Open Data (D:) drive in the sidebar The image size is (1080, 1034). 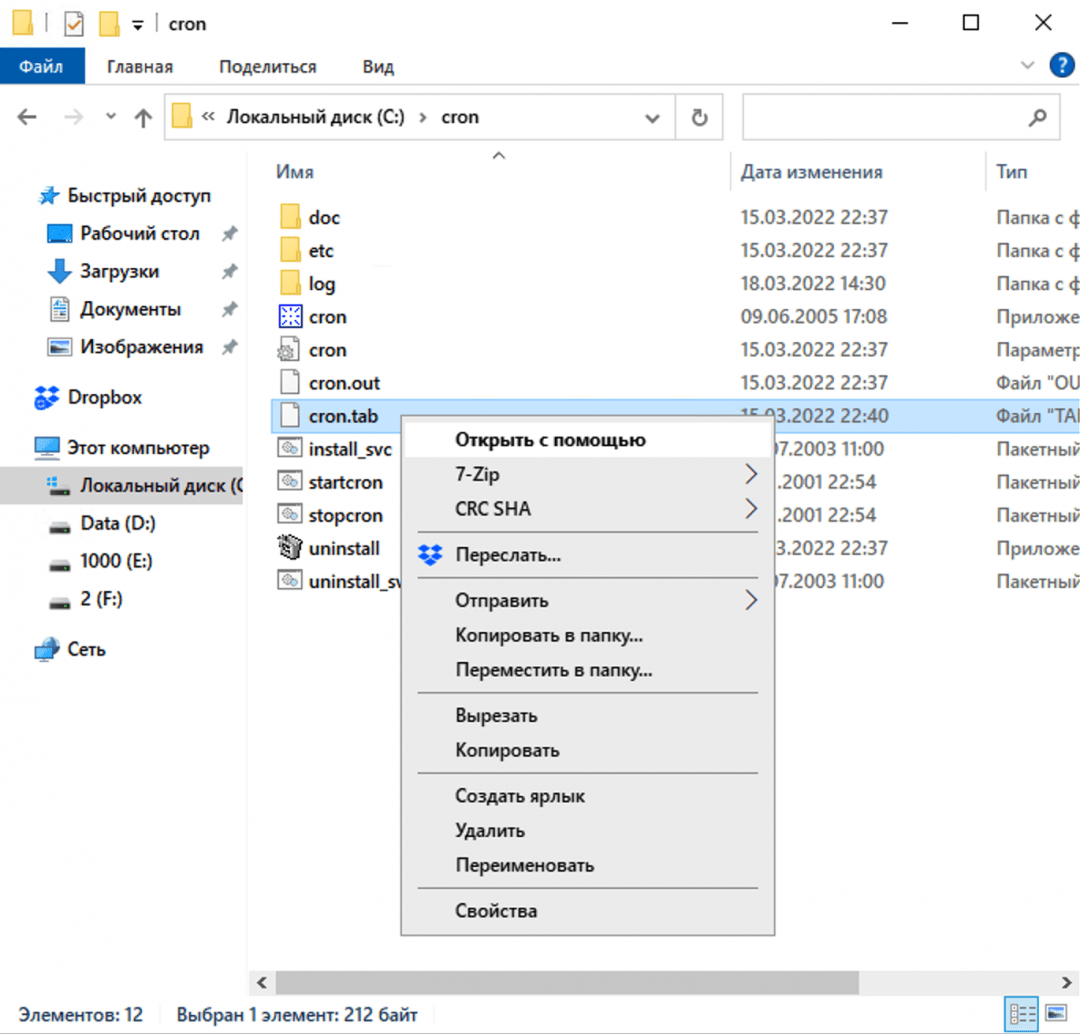(x=117, y=523)
